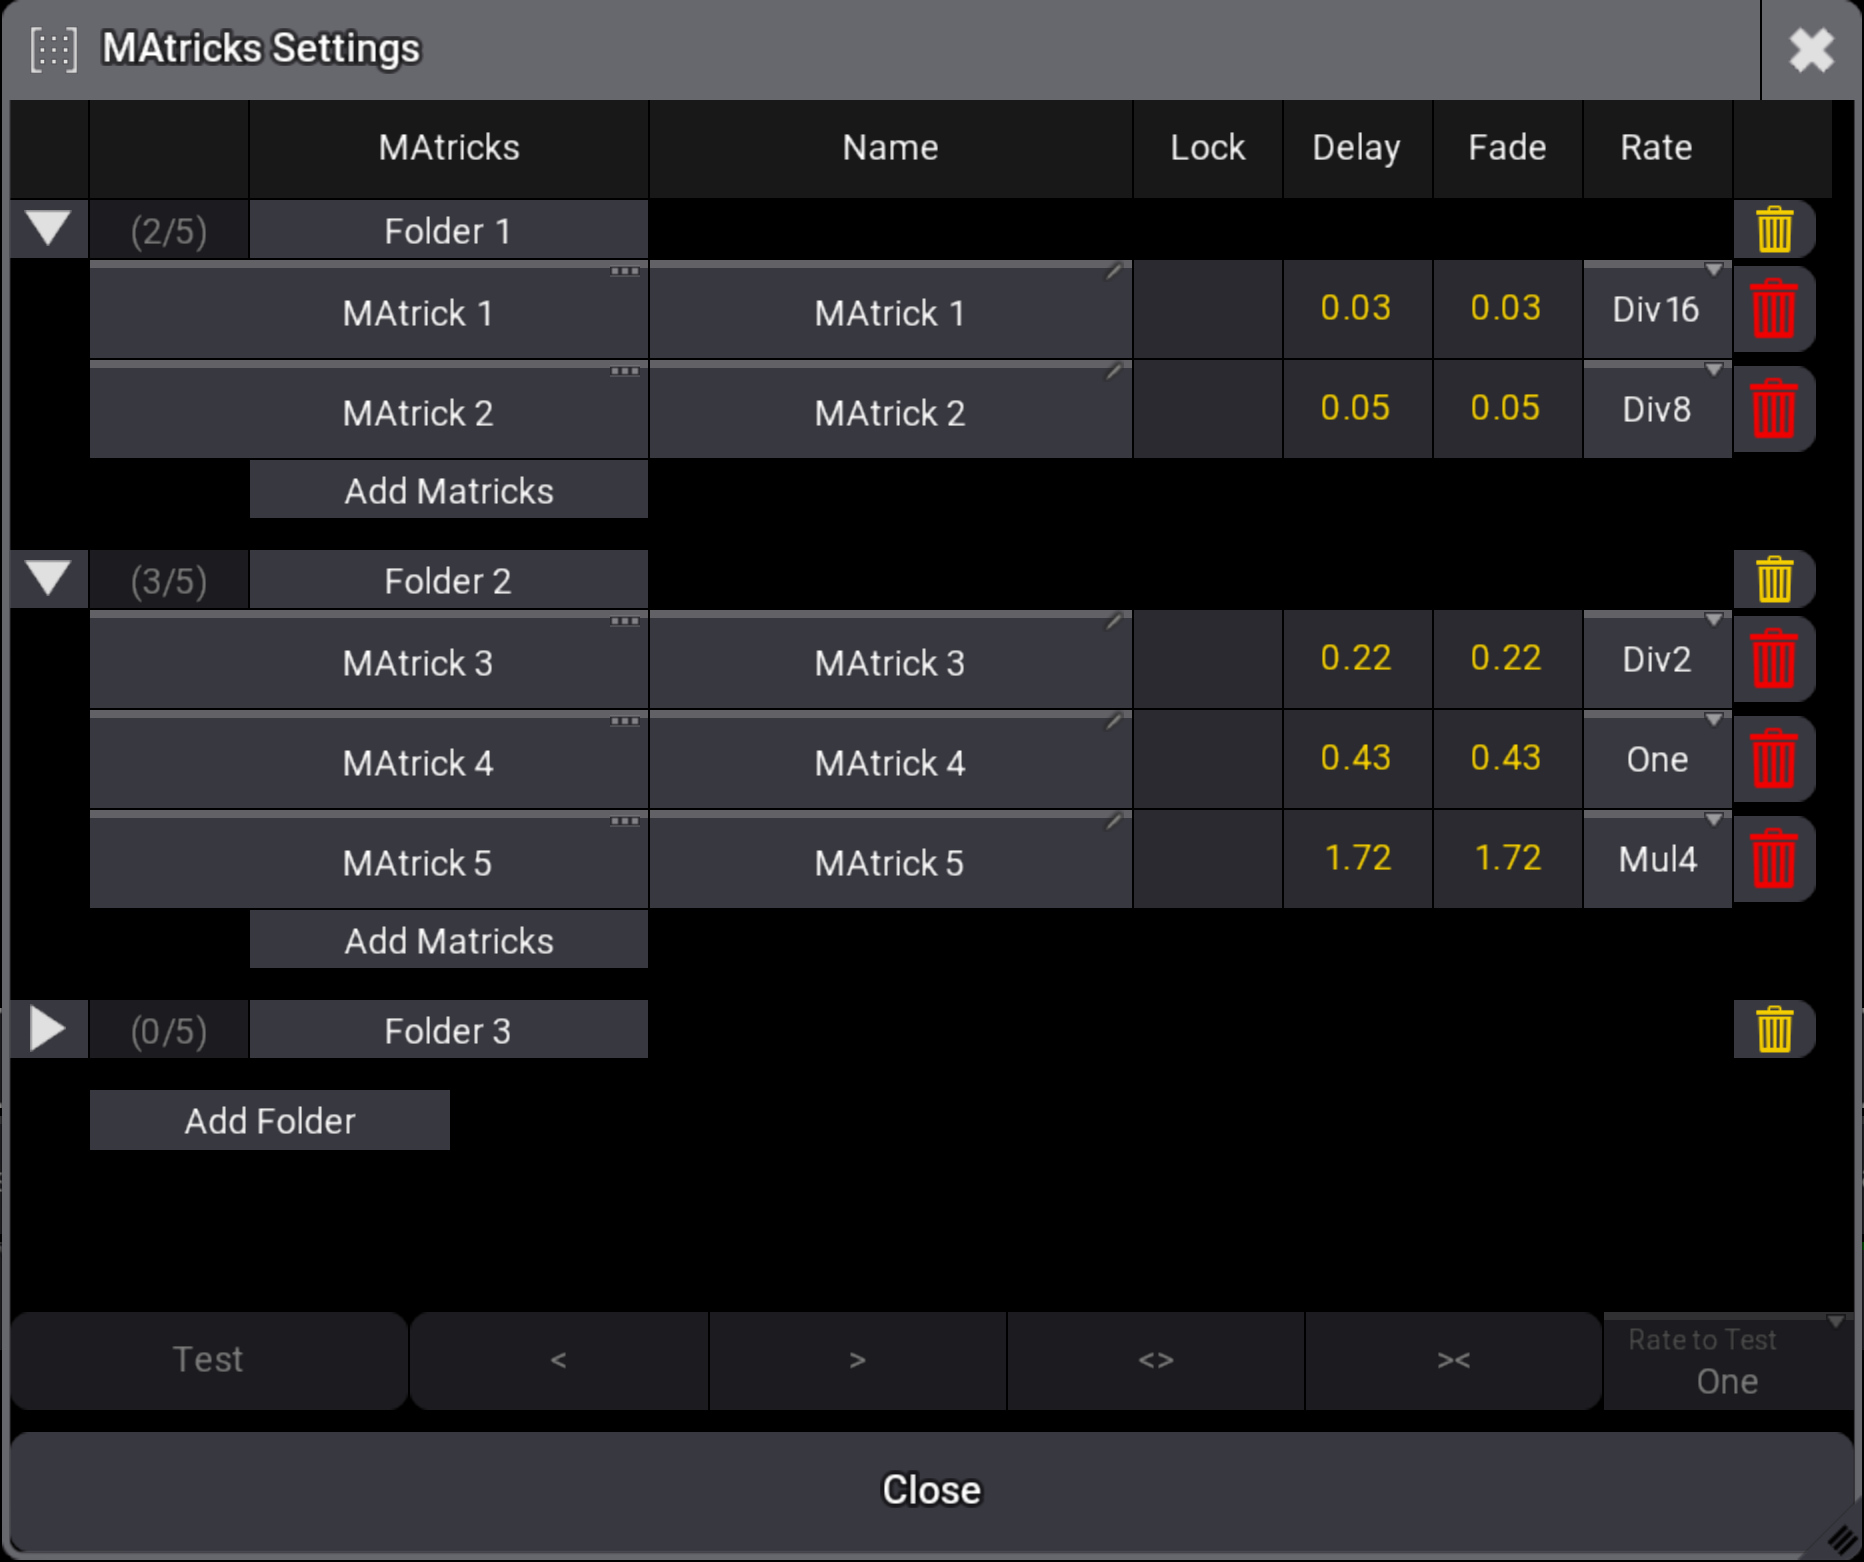The image size is (1864, 1562).
Task: Delete Folder 3 with yellow trash icon
Action: coord(1774,1030)
